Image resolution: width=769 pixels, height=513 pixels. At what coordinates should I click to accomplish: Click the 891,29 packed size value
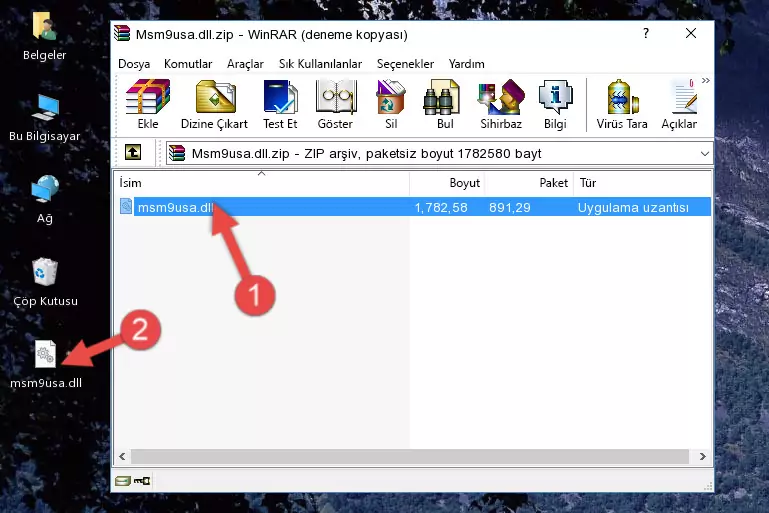[x=510, y=207]
